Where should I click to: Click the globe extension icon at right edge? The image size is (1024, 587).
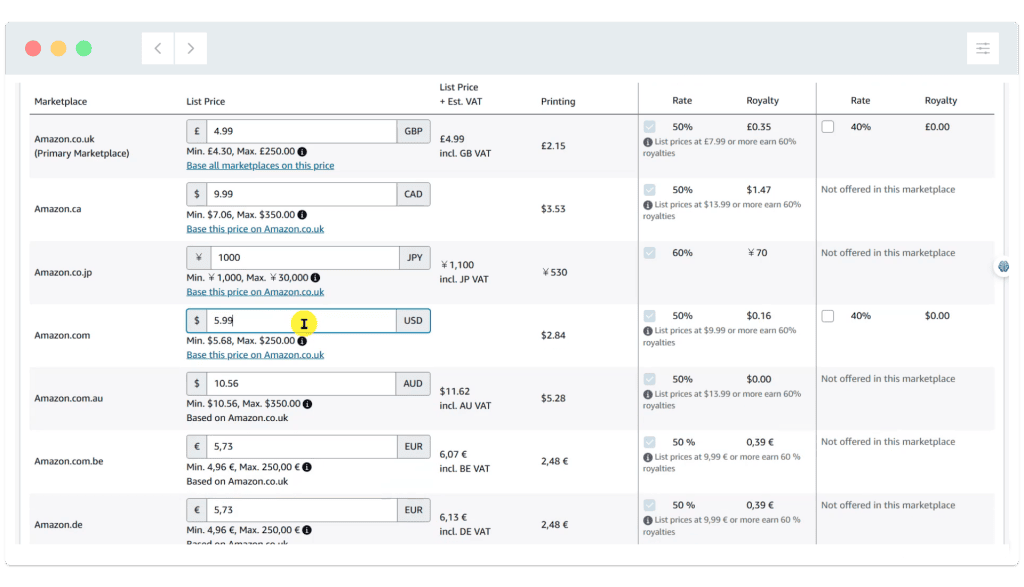pos(1004,266)
